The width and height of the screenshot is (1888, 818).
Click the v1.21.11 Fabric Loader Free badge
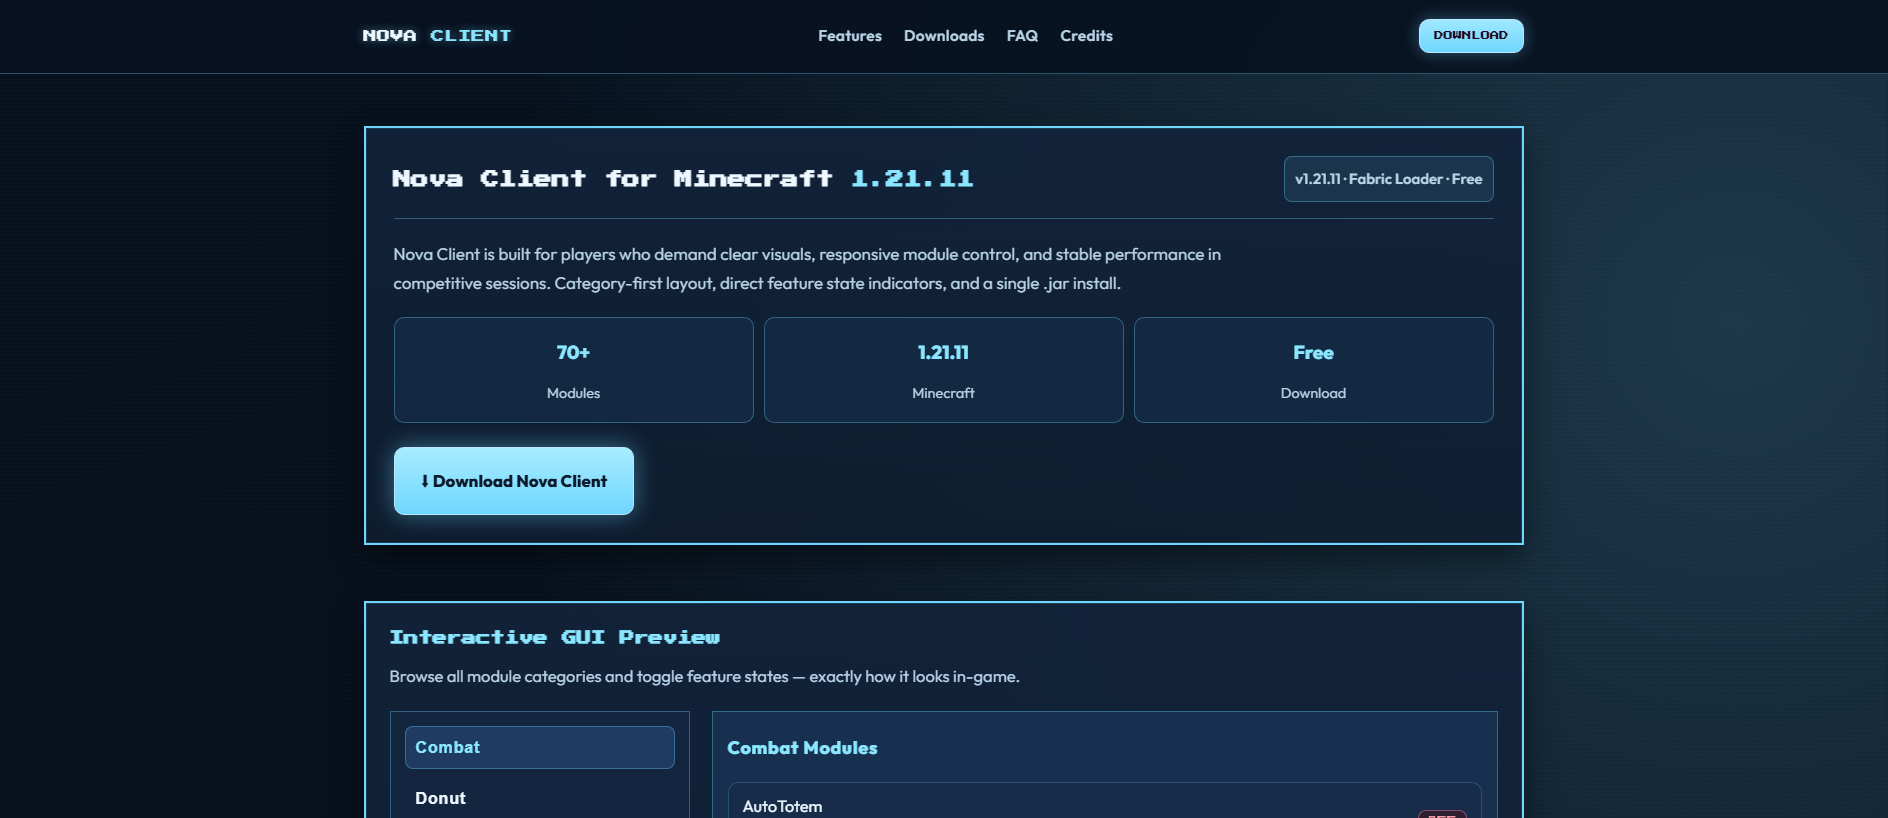[x=1389, y=179]
